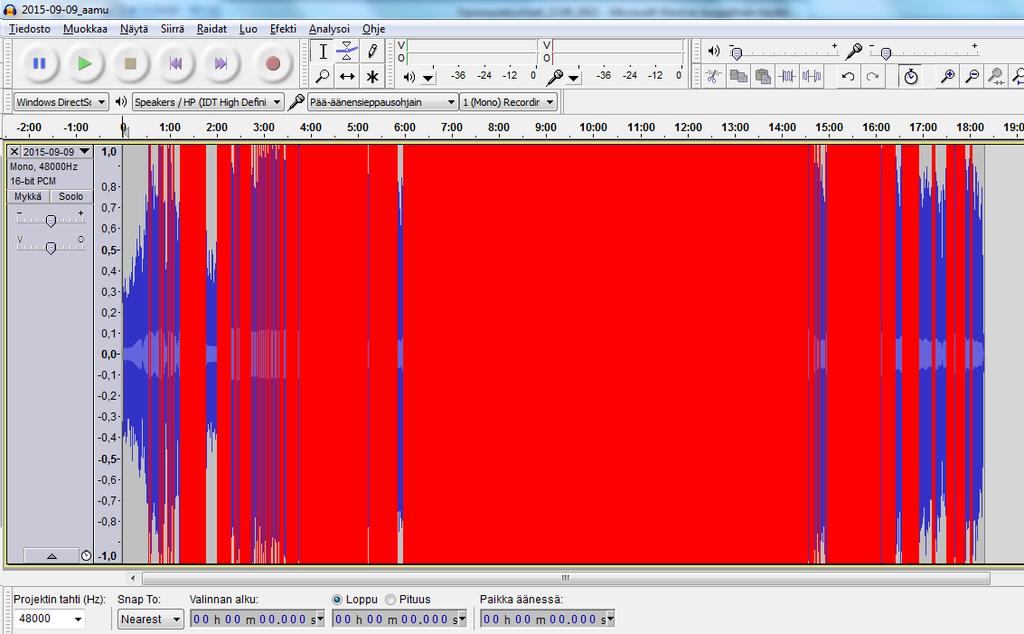Image resolution: width=1024 pixels, height=634 pixels.
Task: Collapse the track with the up-arrow button
Action: coord(52,556)
